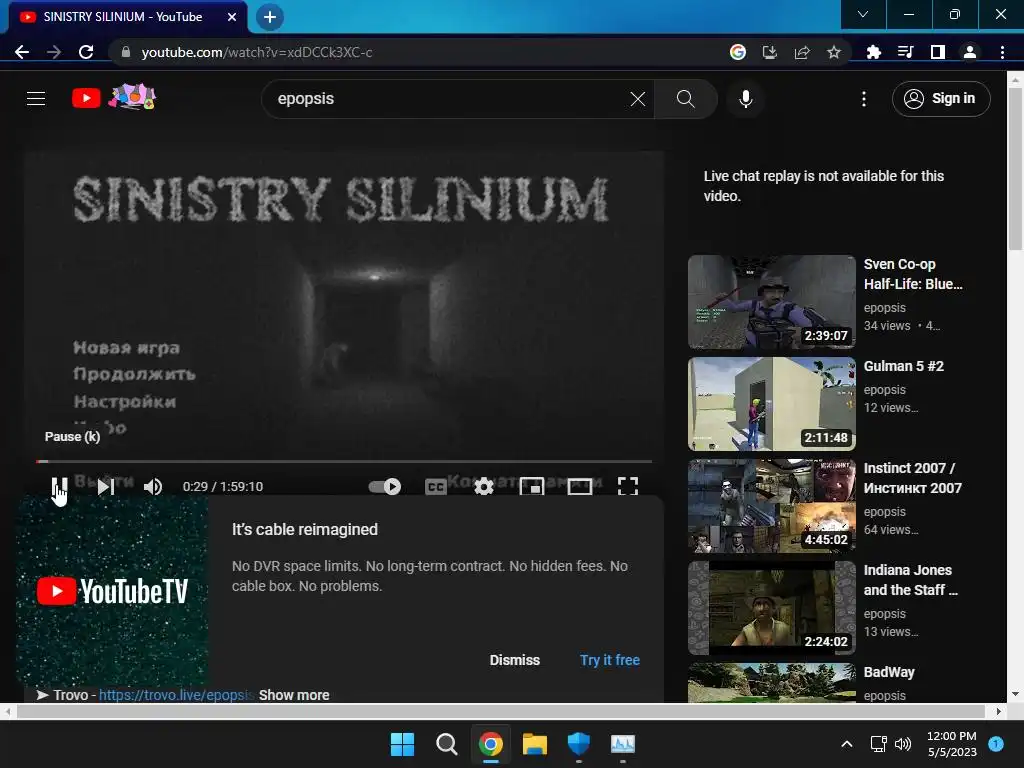The width and height of the screenshot is (1024, 768).
Task: Open Windows Start menu
Action: 402,744
